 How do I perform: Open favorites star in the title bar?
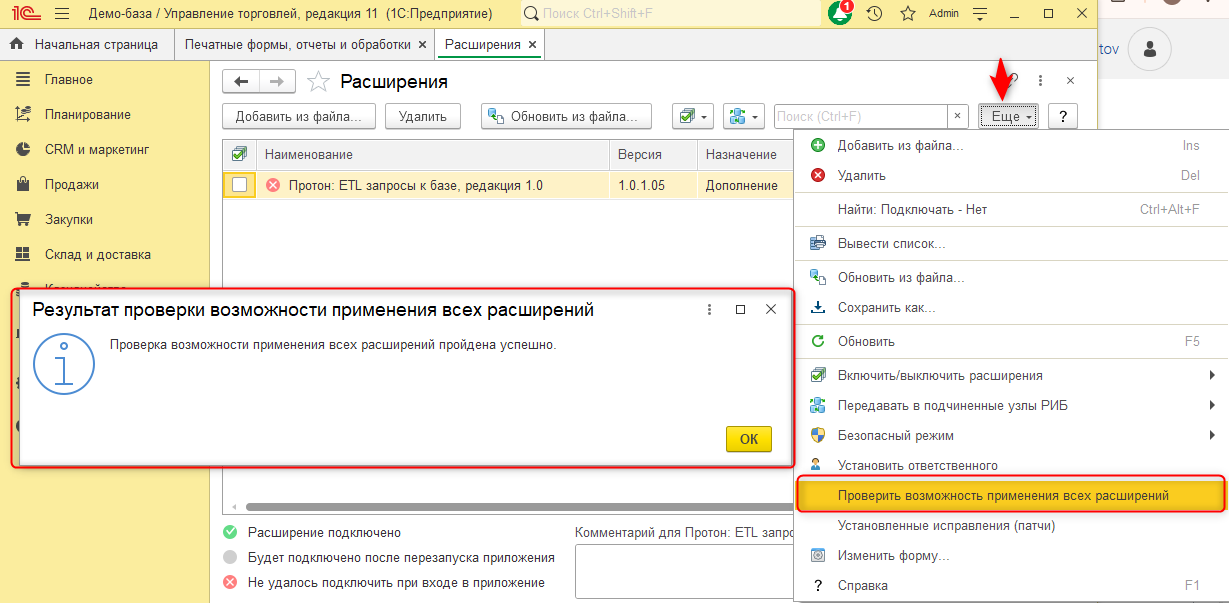click(908, 14)
